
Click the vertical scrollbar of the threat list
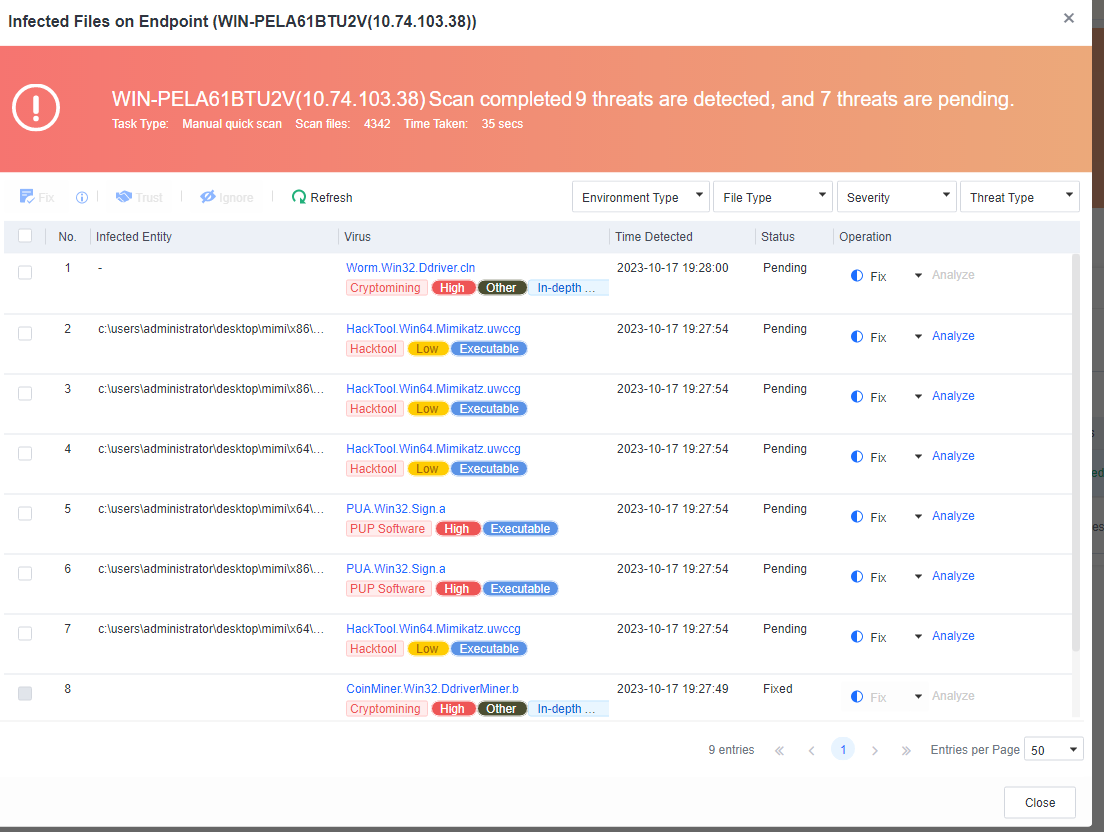[x=1076, y=450]
